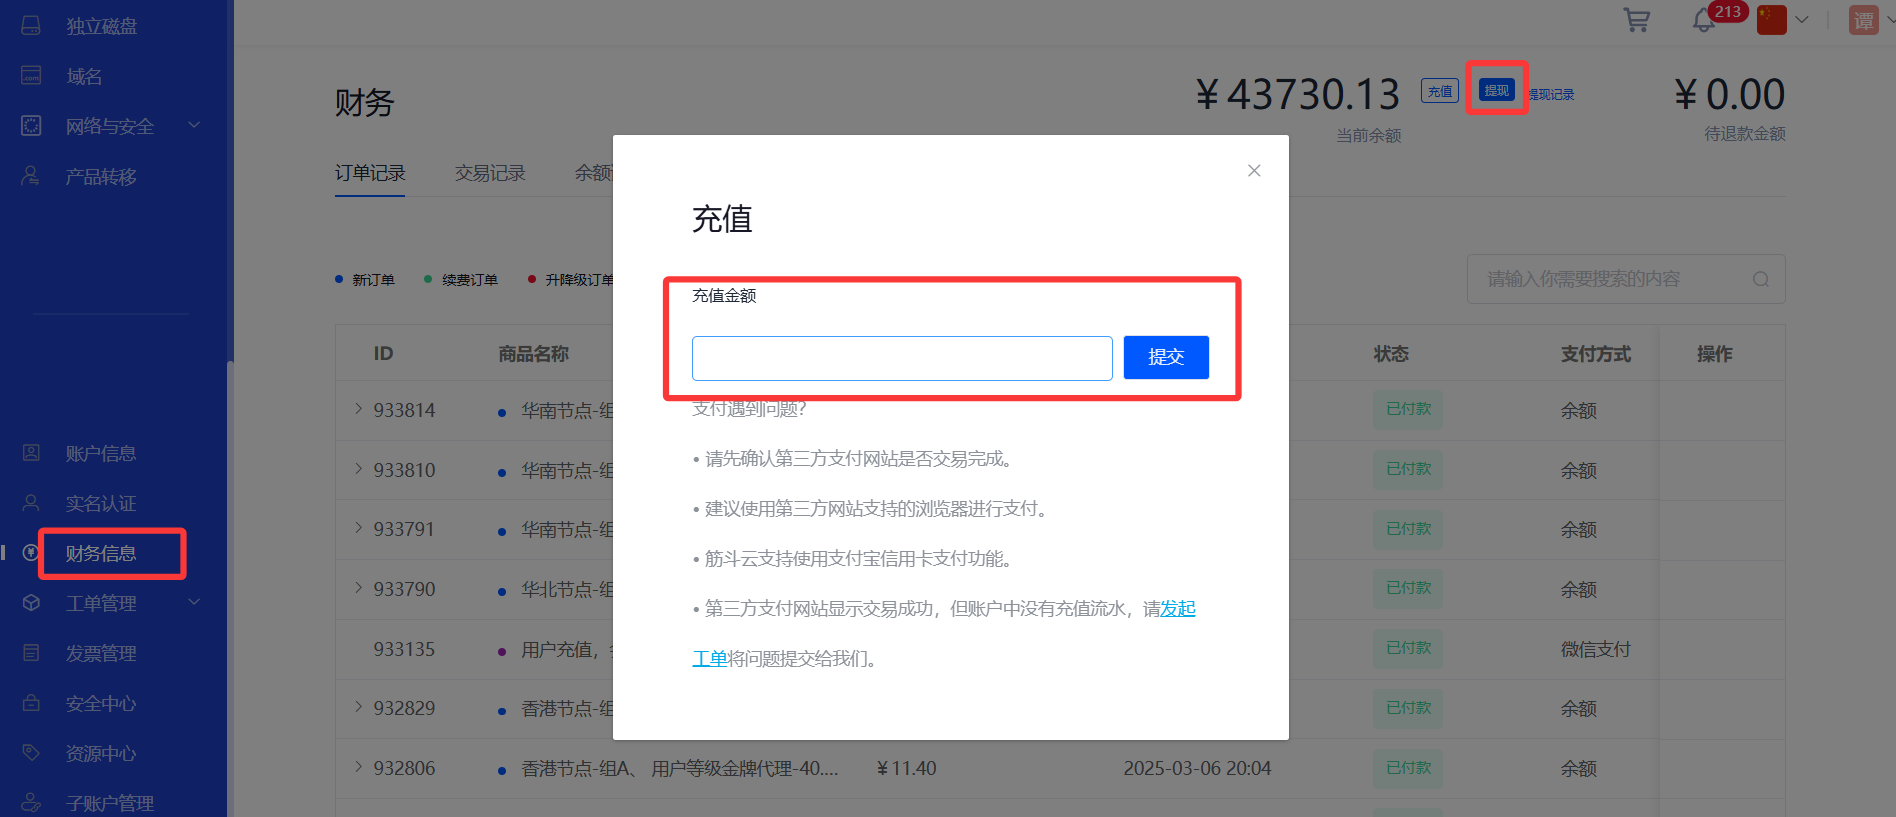Click the 财务信息 yen icon
The image size is (1896, 817).
tap(31, 552)
